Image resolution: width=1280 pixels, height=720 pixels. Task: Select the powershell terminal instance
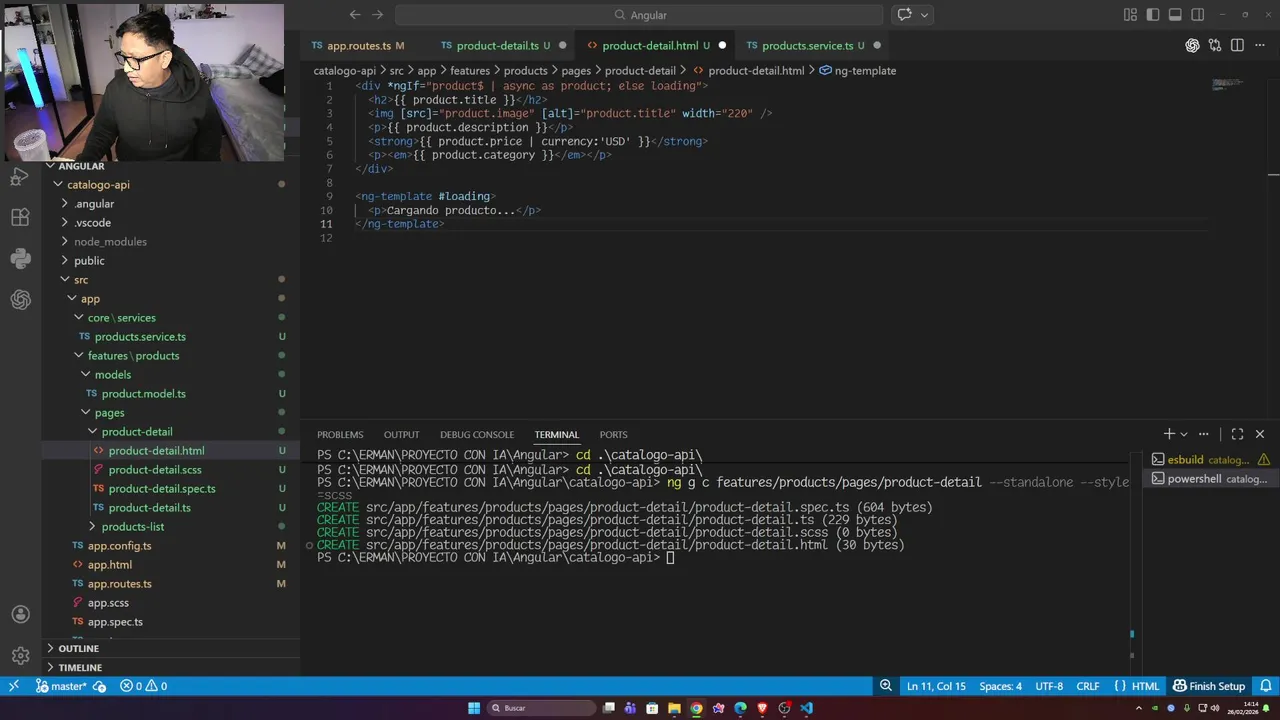coord(1210,479)
